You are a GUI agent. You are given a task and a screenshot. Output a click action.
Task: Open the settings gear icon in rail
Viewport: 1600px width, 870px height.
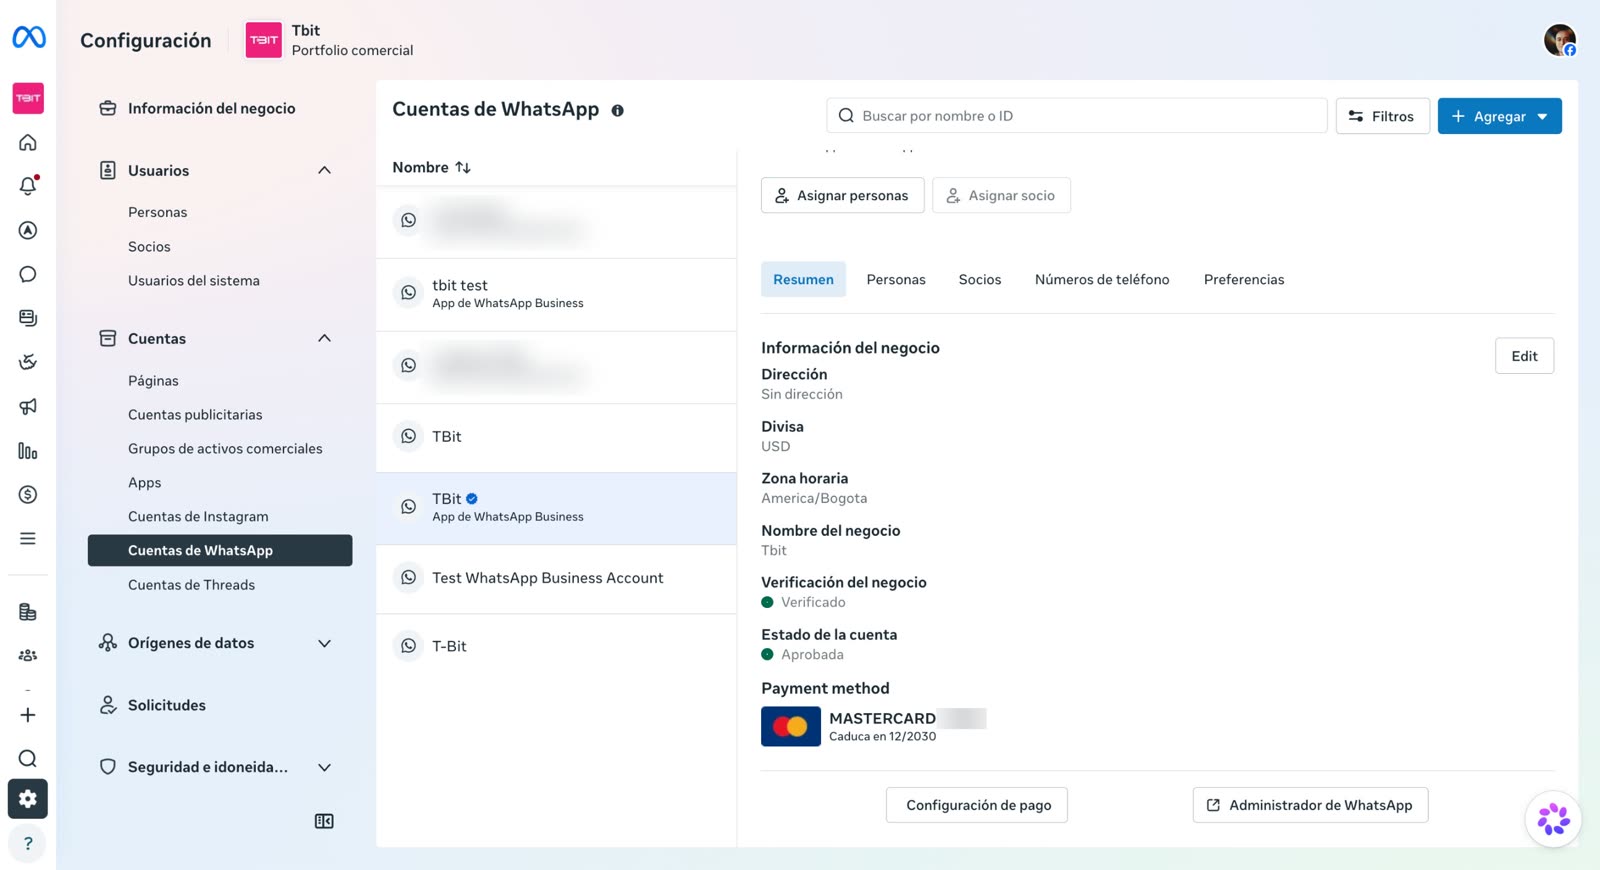click(28, 799)
